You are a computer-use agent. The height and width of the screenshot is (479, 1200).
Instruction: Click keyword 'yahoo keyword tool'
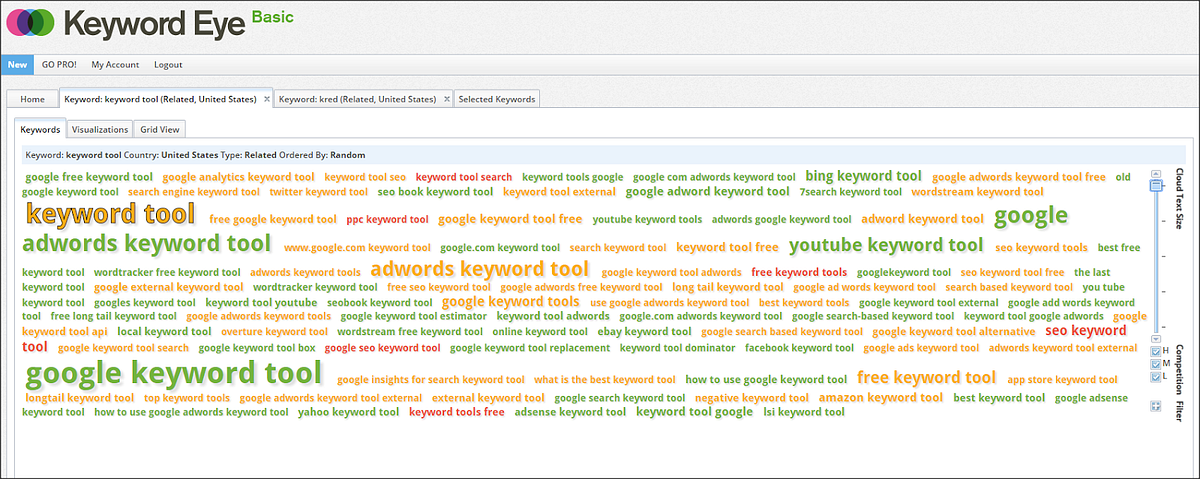click(349, 412)
